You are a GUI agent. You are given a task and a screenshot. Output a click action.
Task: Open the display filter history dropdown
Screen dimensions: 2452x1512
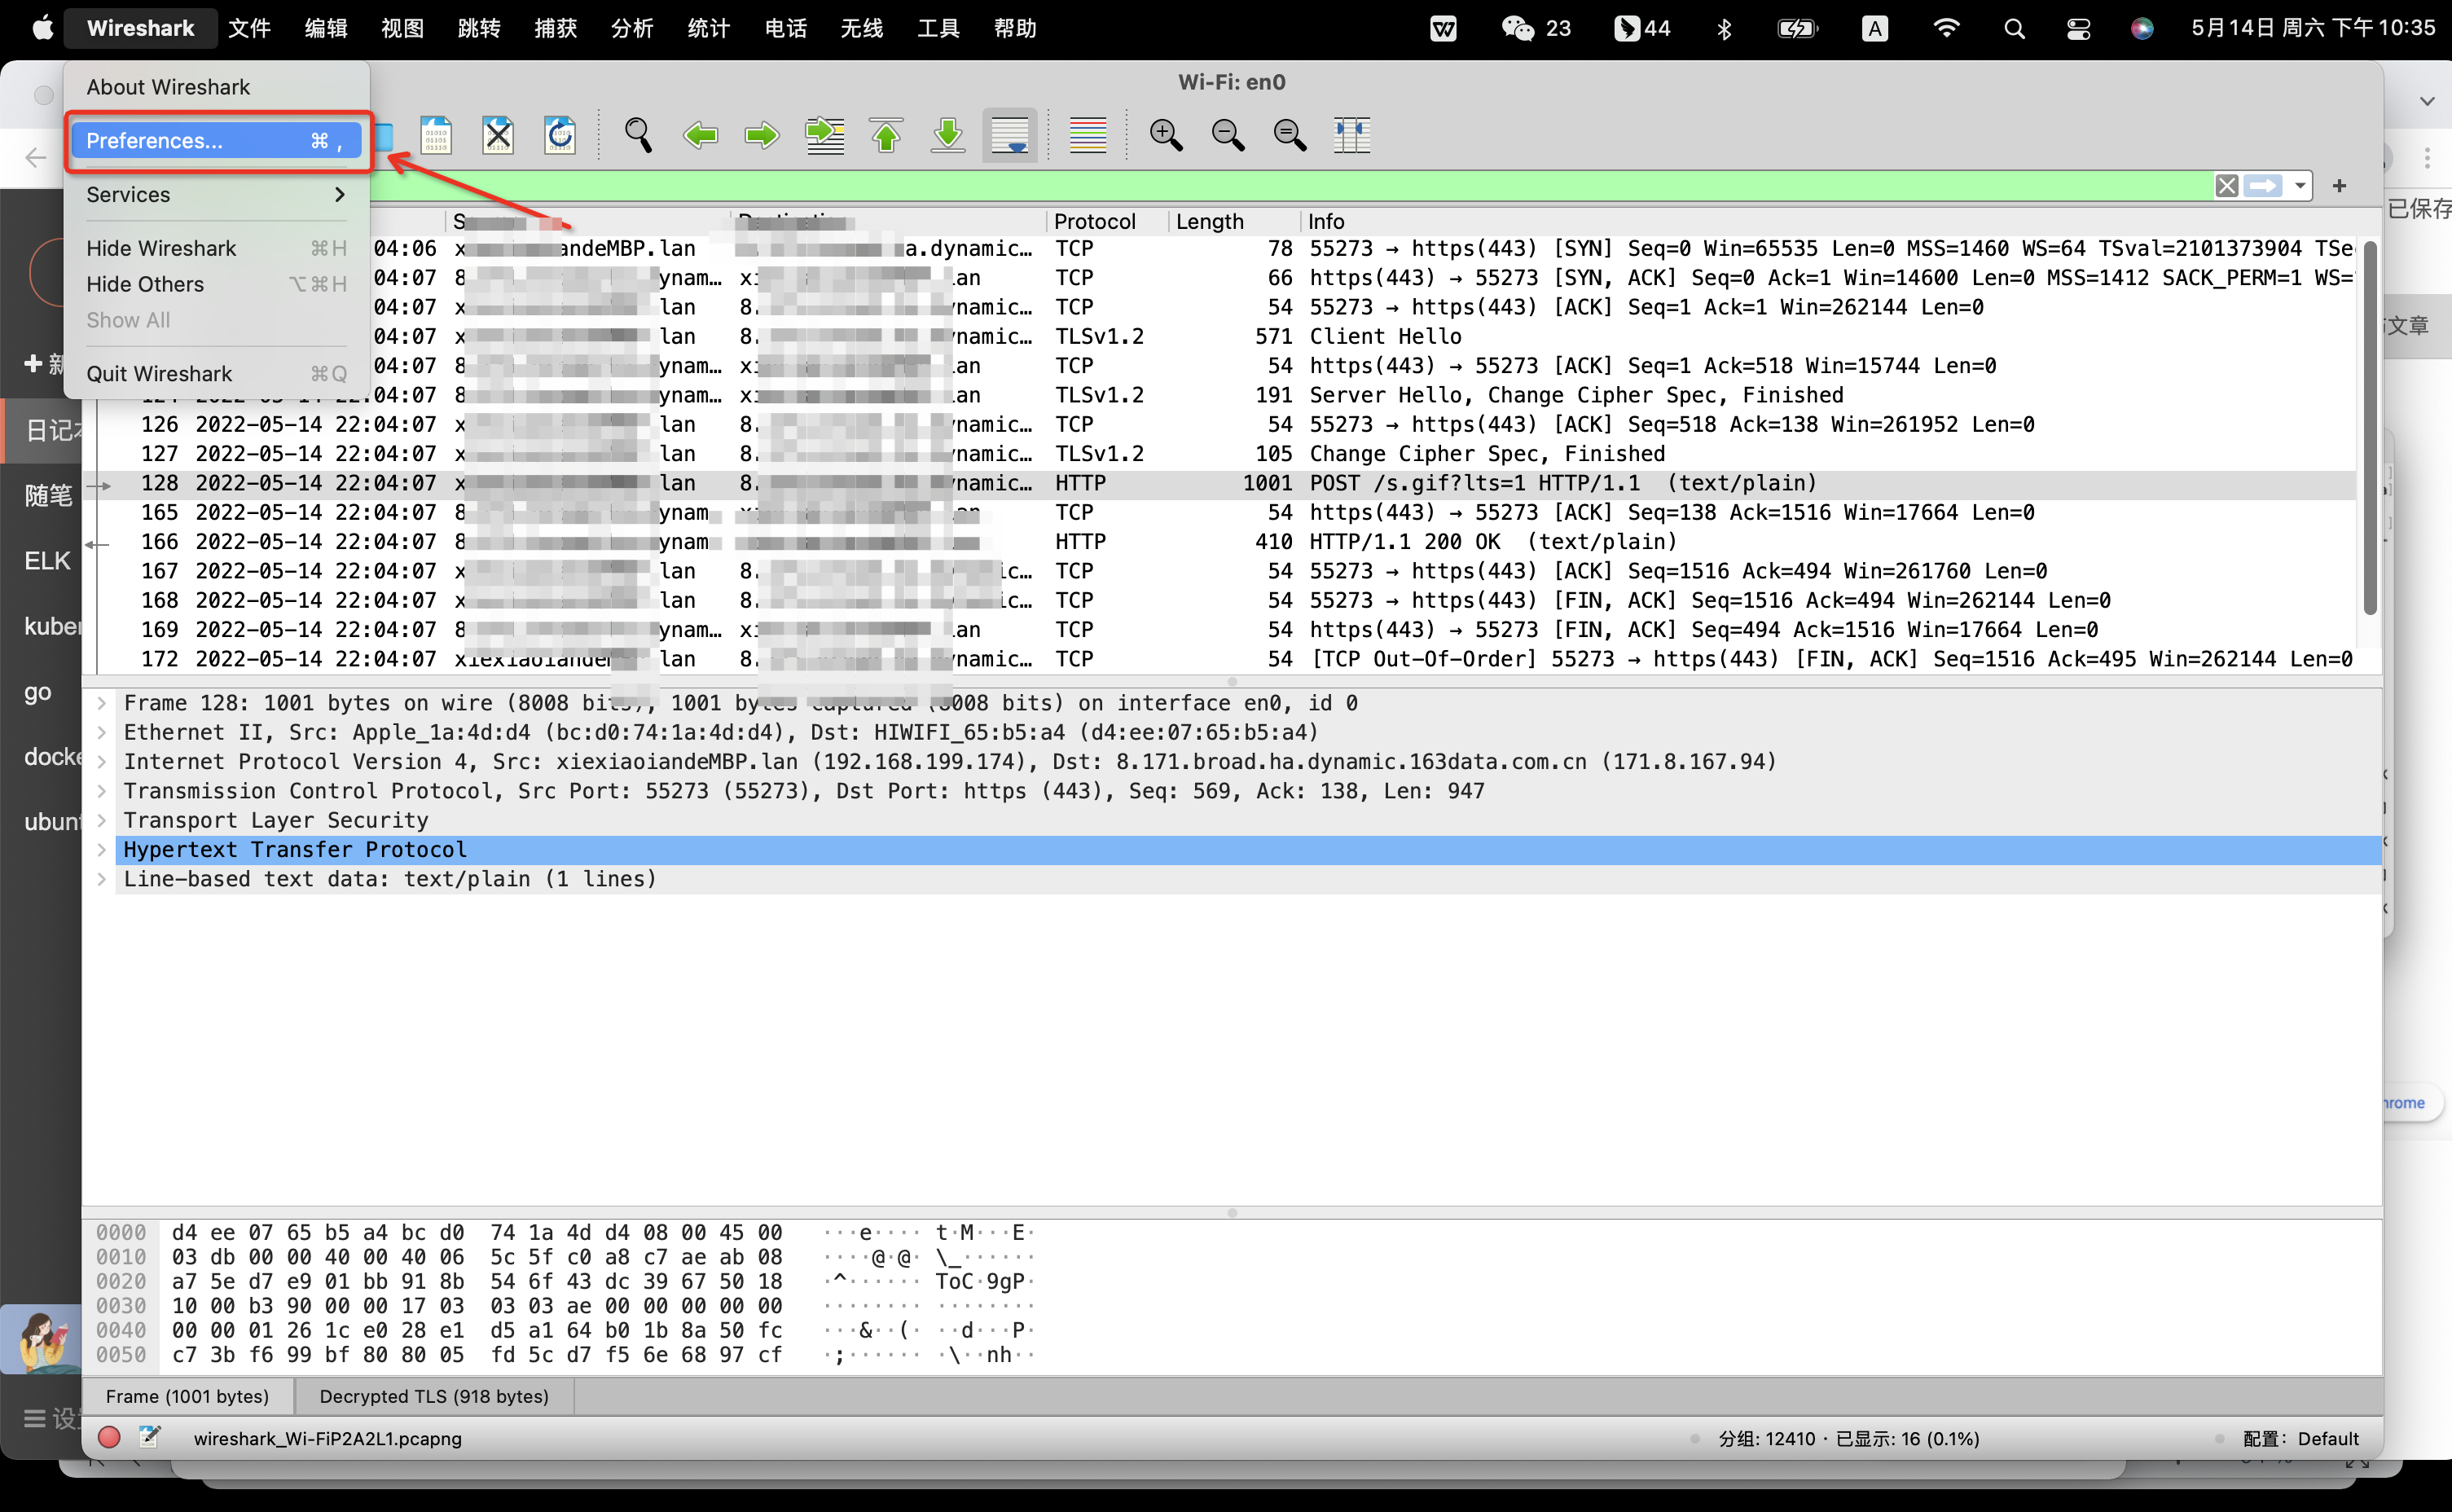pos(2297,185)
